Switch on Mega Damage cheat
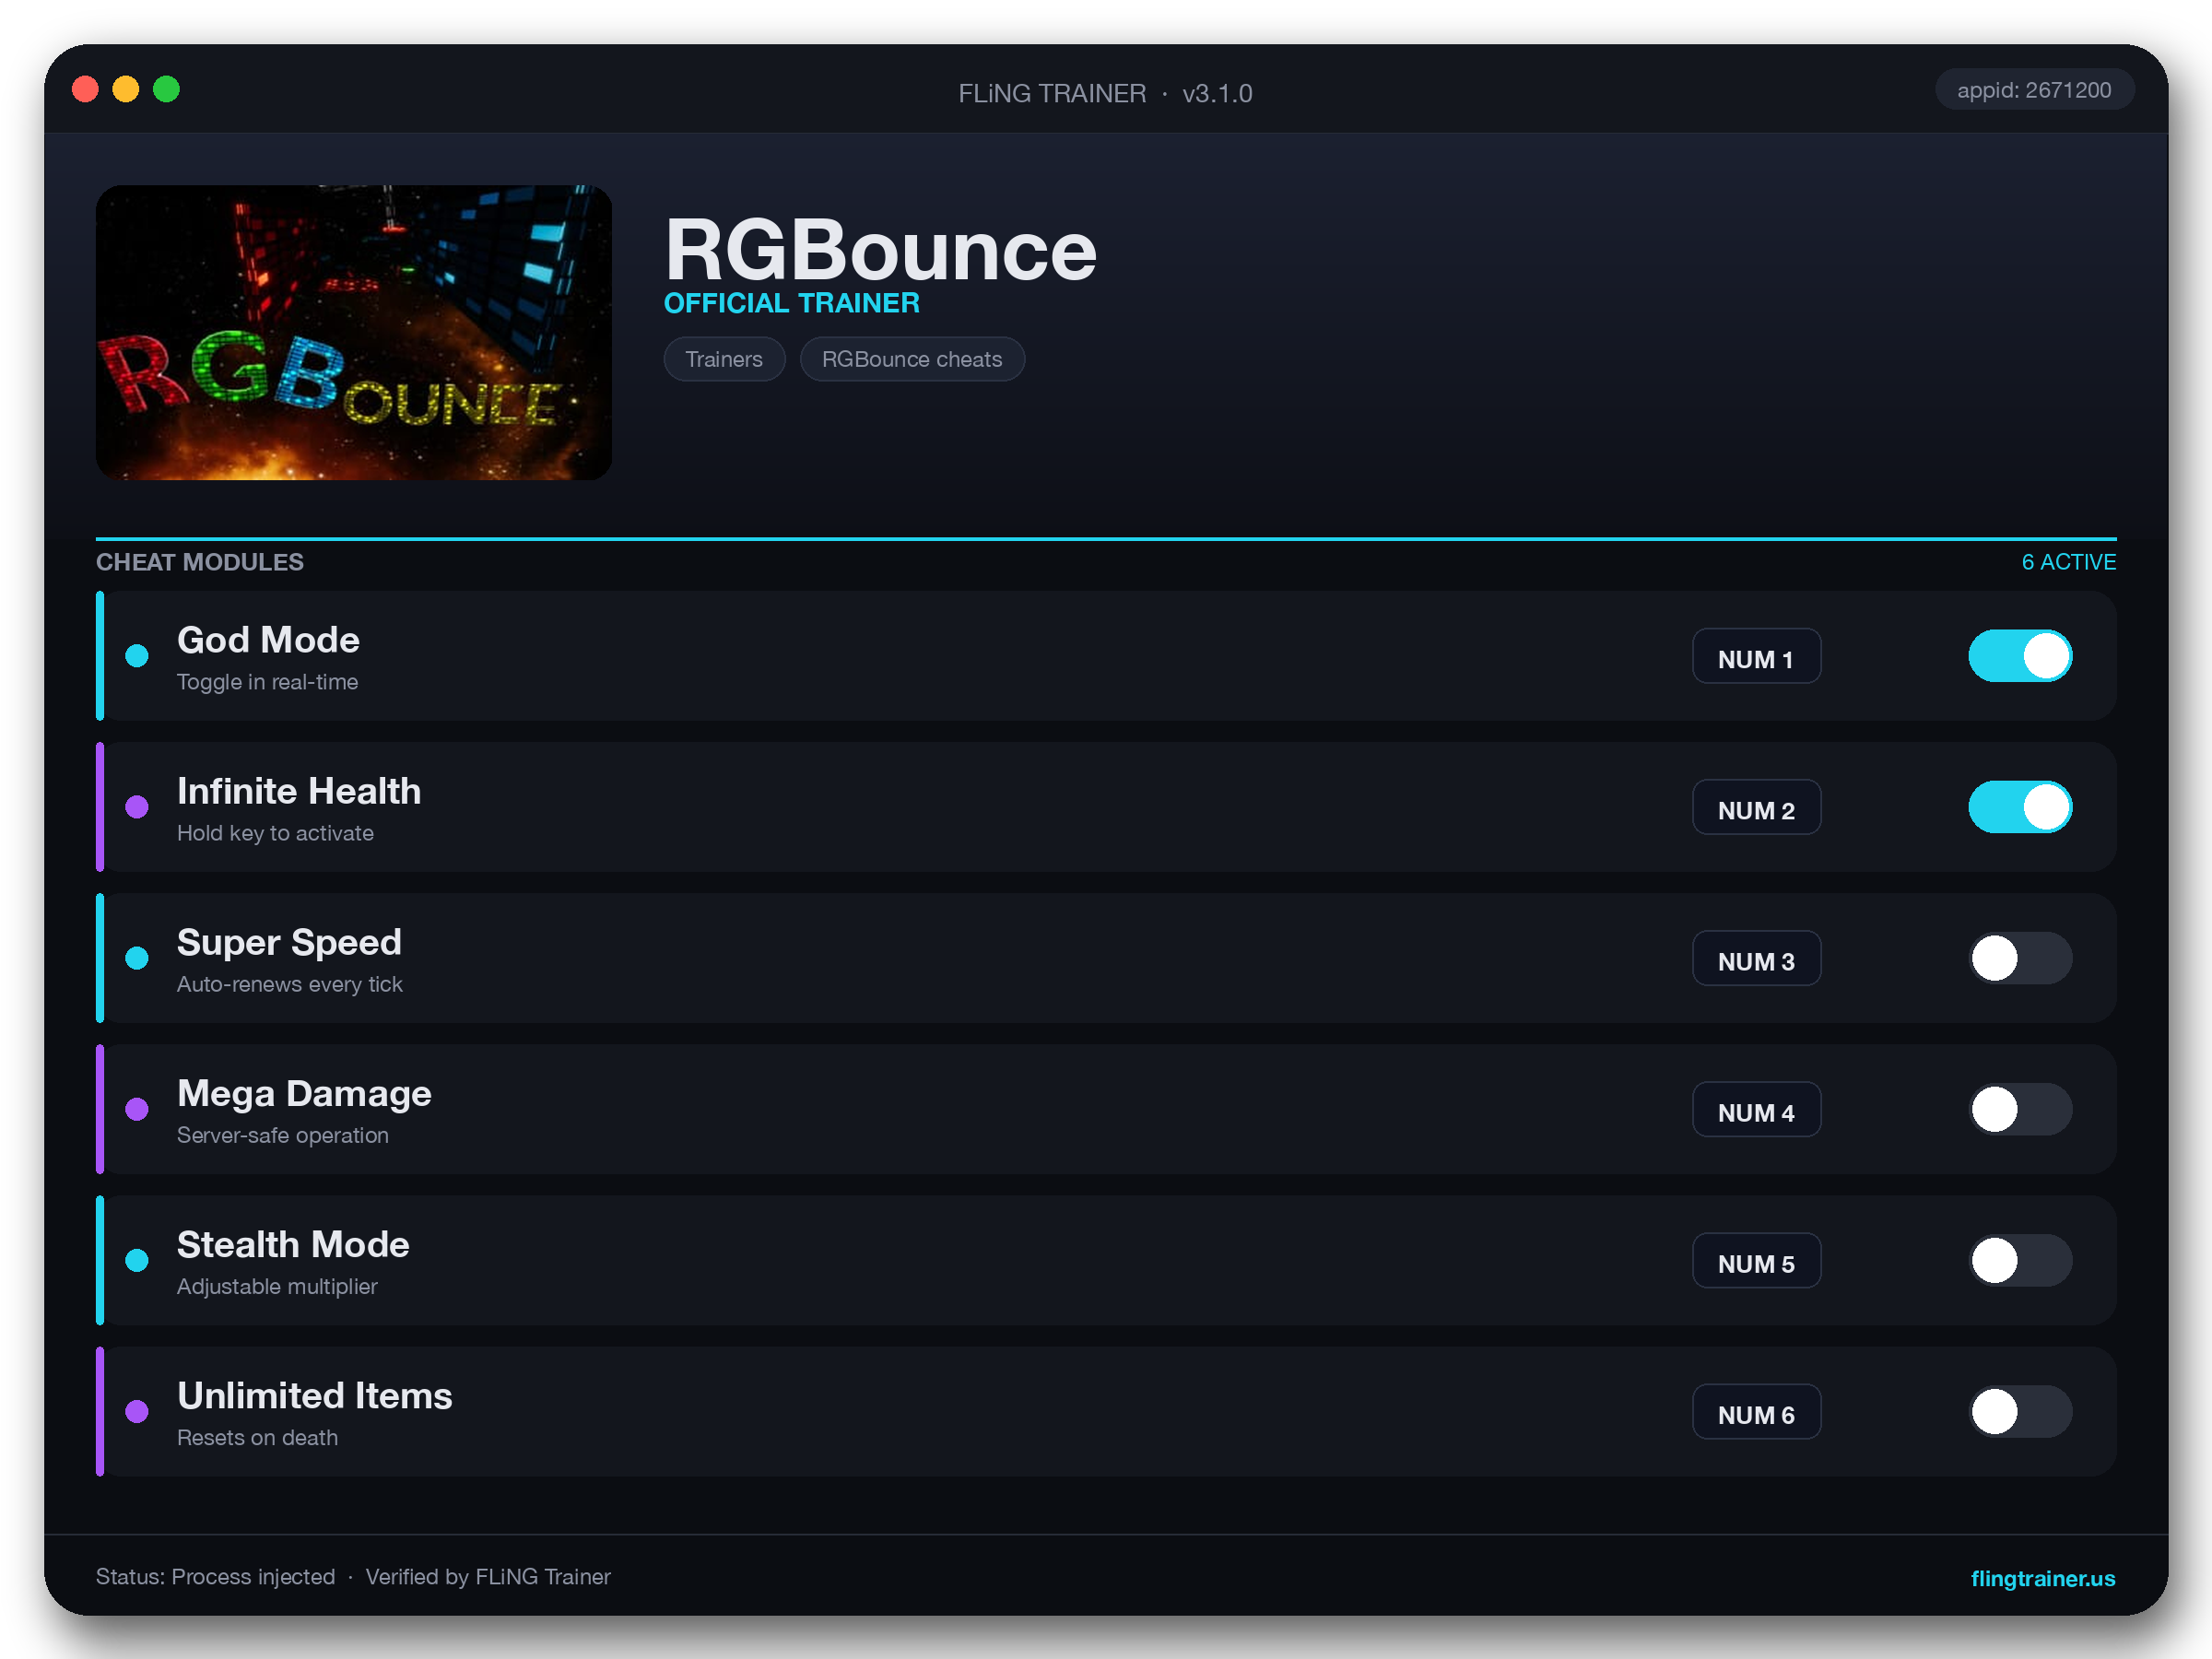 (x=2020, y=1109)
